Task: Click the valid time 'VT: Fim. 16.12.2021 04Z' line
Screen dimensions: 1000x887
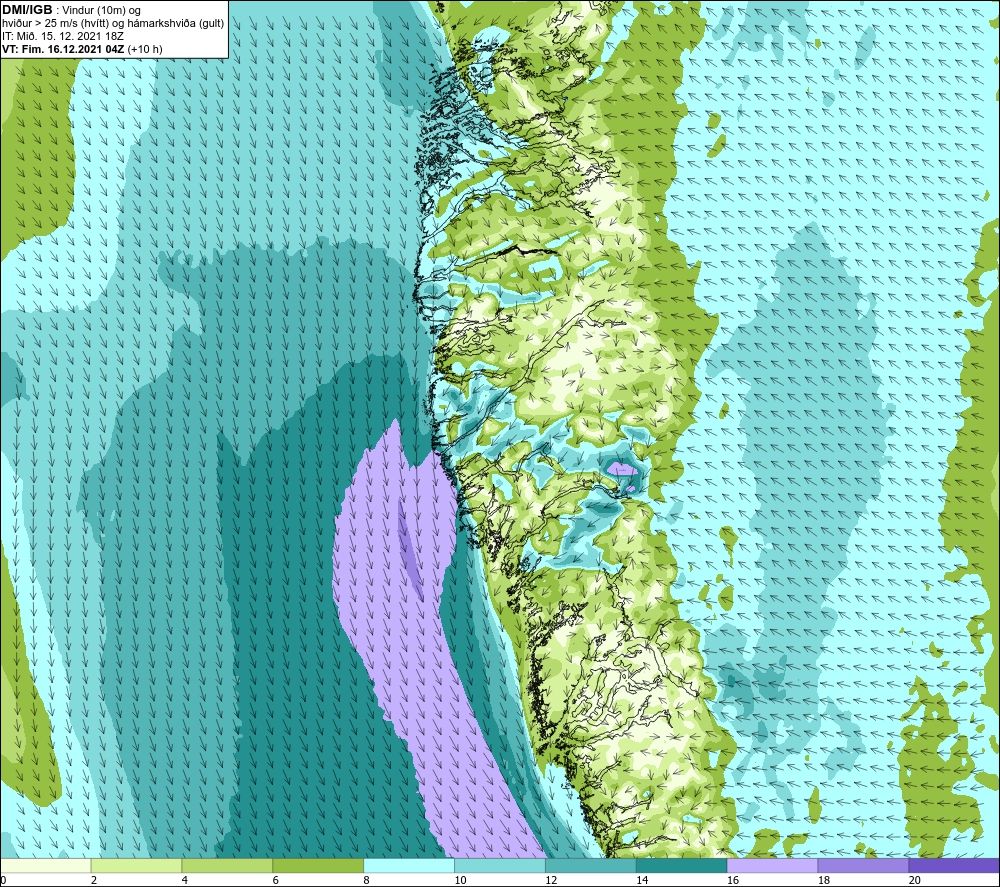Action: (82, 49)
